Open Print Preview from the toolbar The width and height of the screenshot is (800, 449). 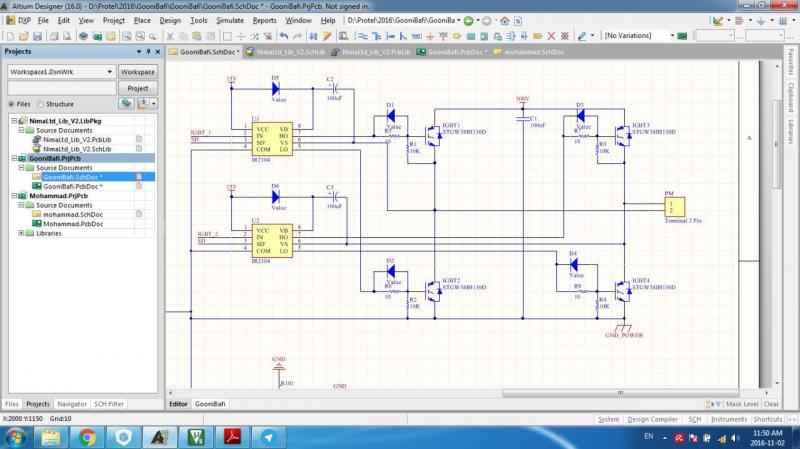coord(67,36)
